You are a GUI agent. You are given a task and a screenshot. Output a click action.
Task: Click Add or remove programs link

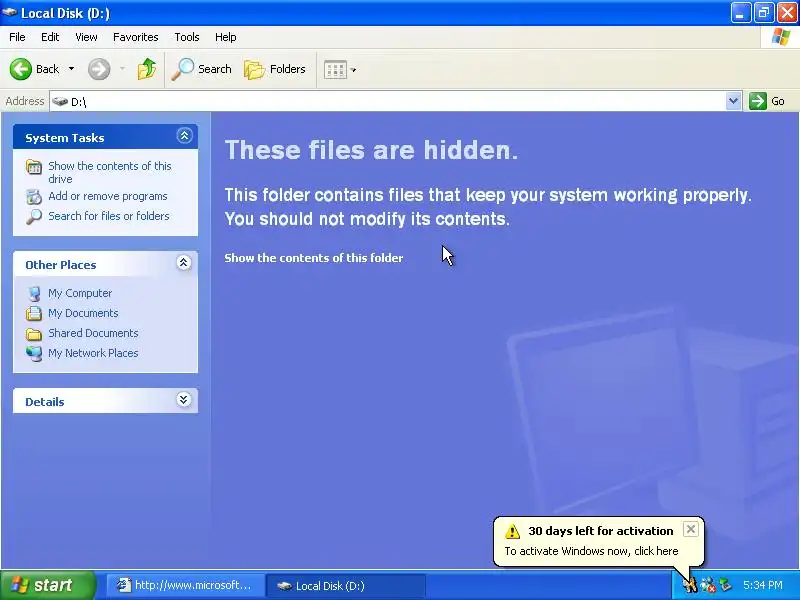[x=108, y=196]
